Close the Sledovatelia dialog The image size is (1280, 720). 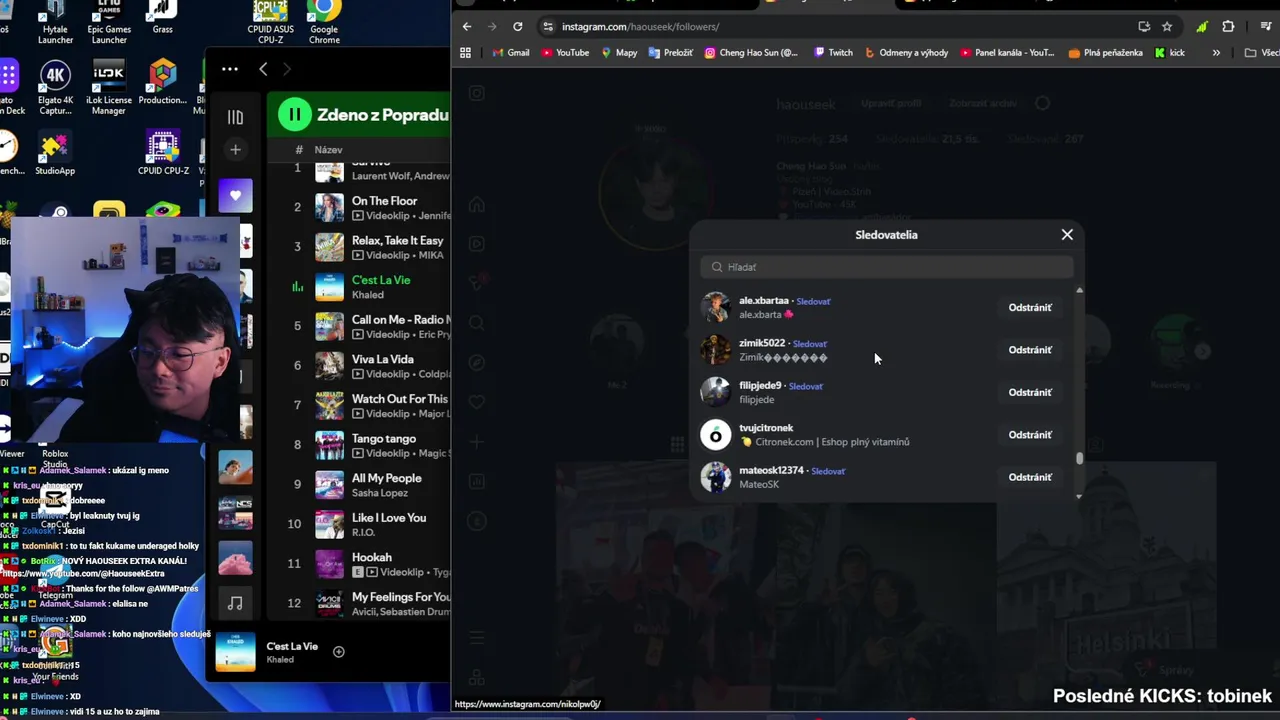pyautogui.click(x=1067, y=235)
